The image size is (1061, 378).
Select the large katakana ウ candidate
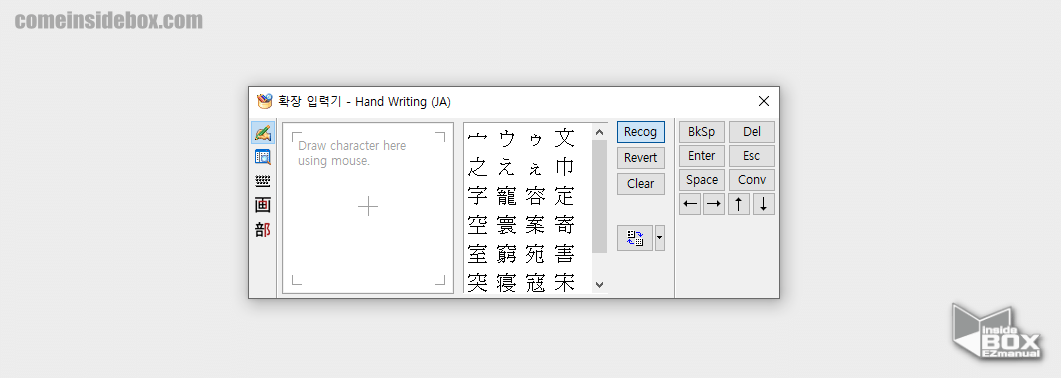point(507,139)
